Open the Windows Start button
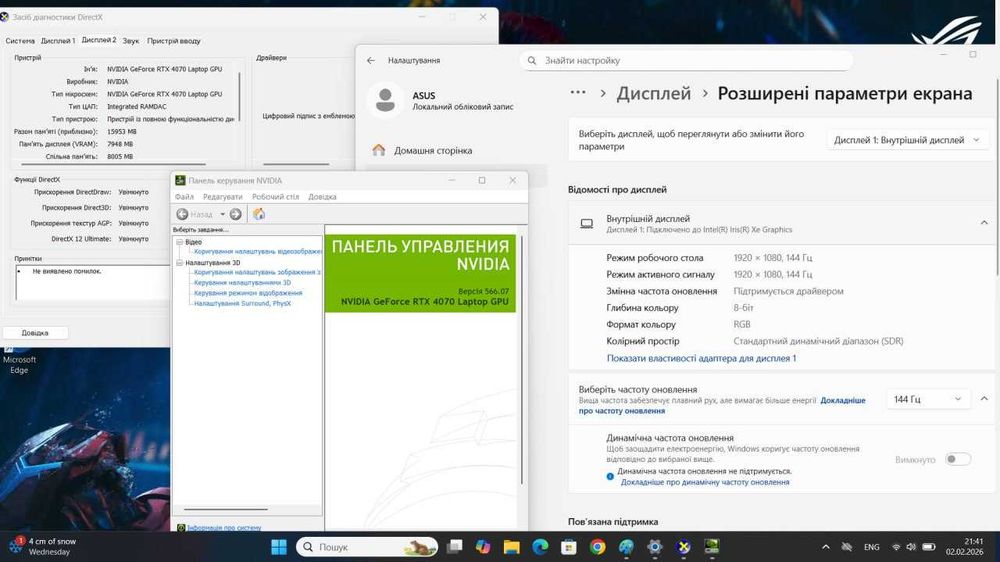The image size is (1000, 562). tap(279, 547)
